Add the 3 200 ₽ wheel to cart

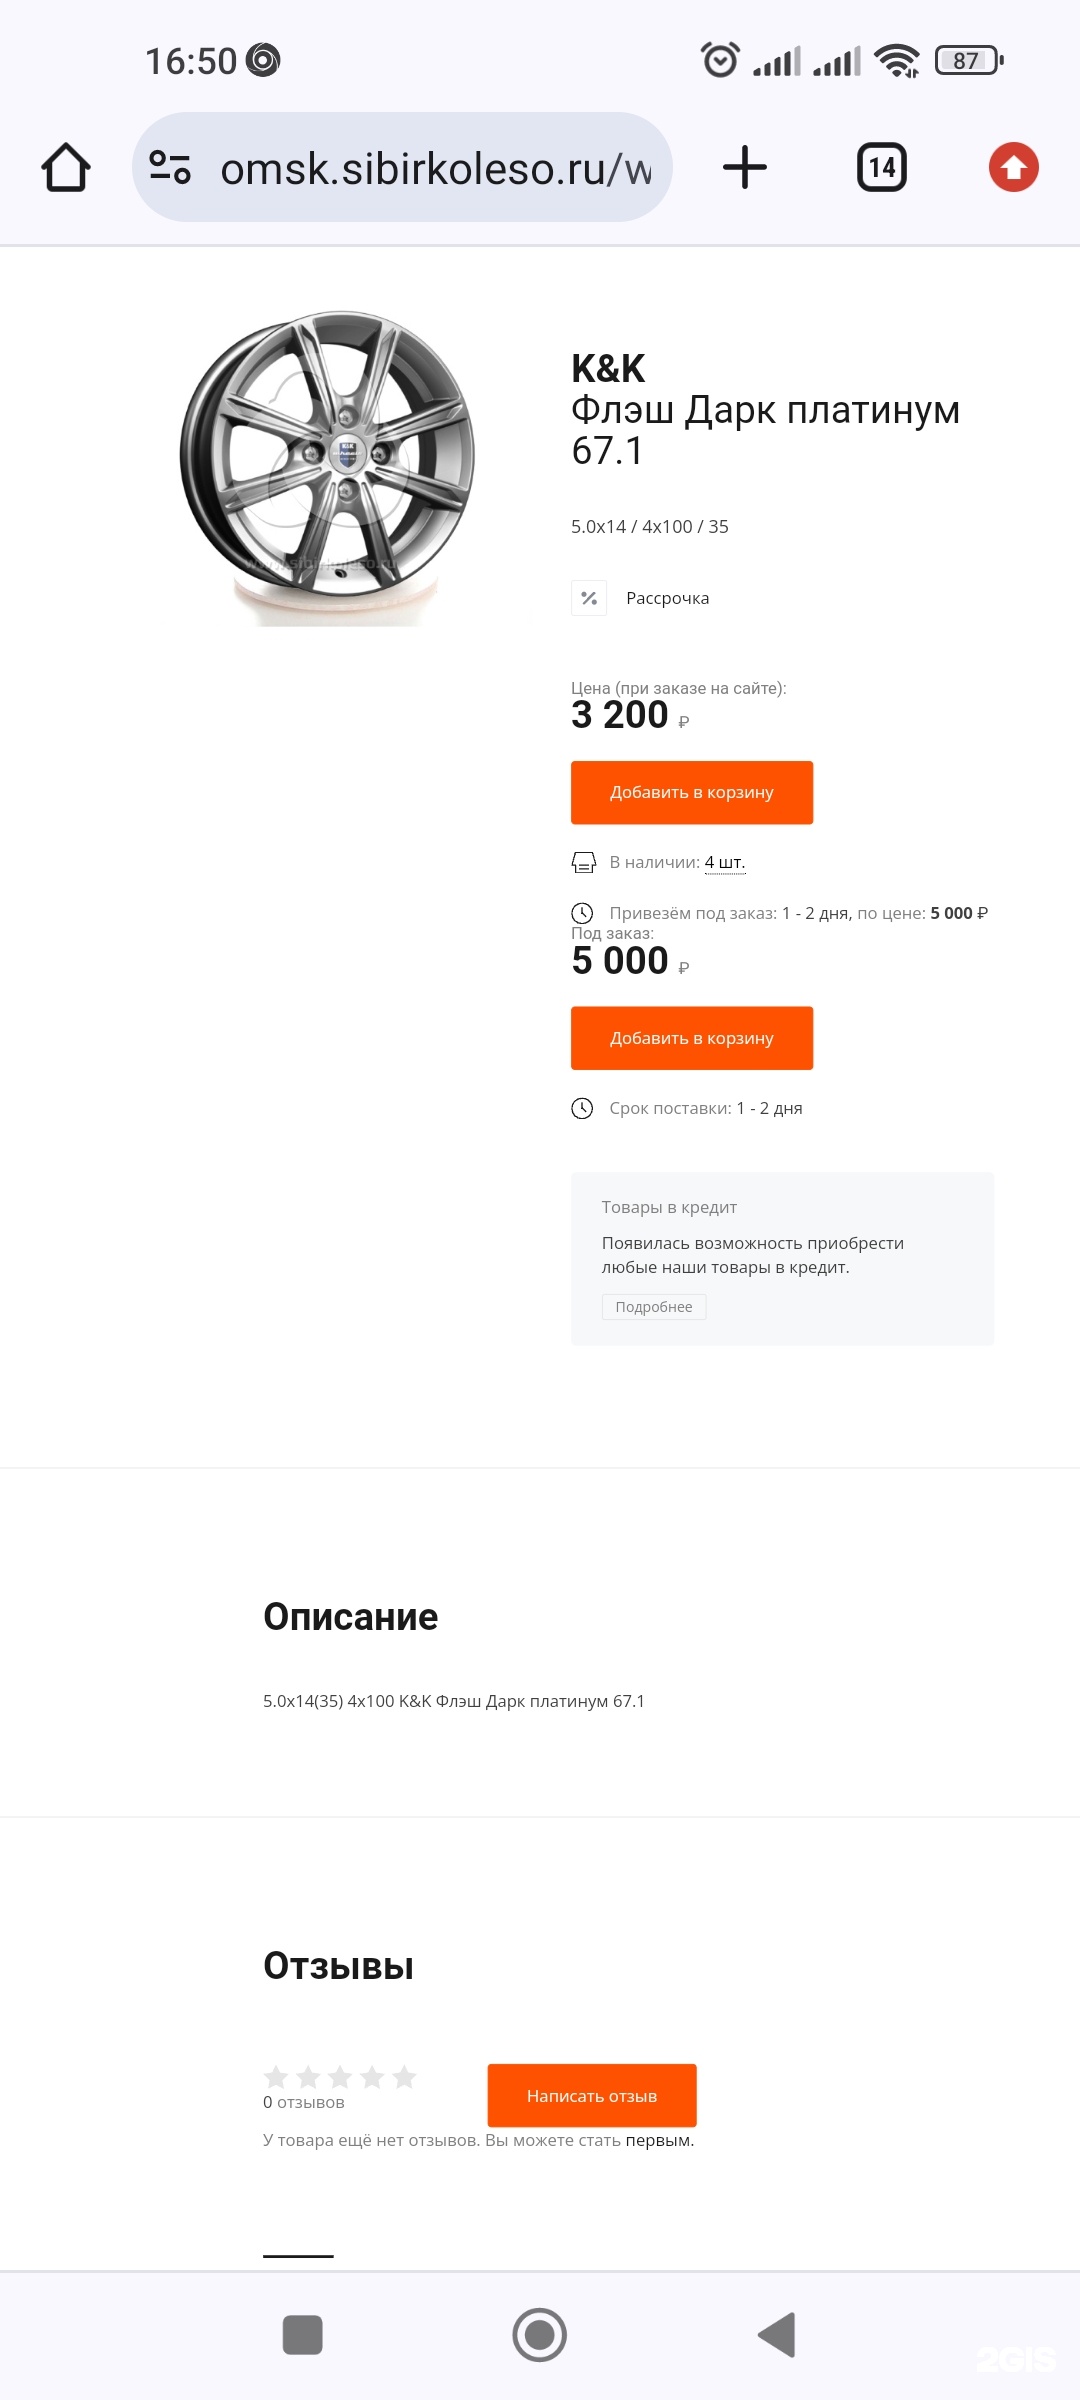point(691,793)
